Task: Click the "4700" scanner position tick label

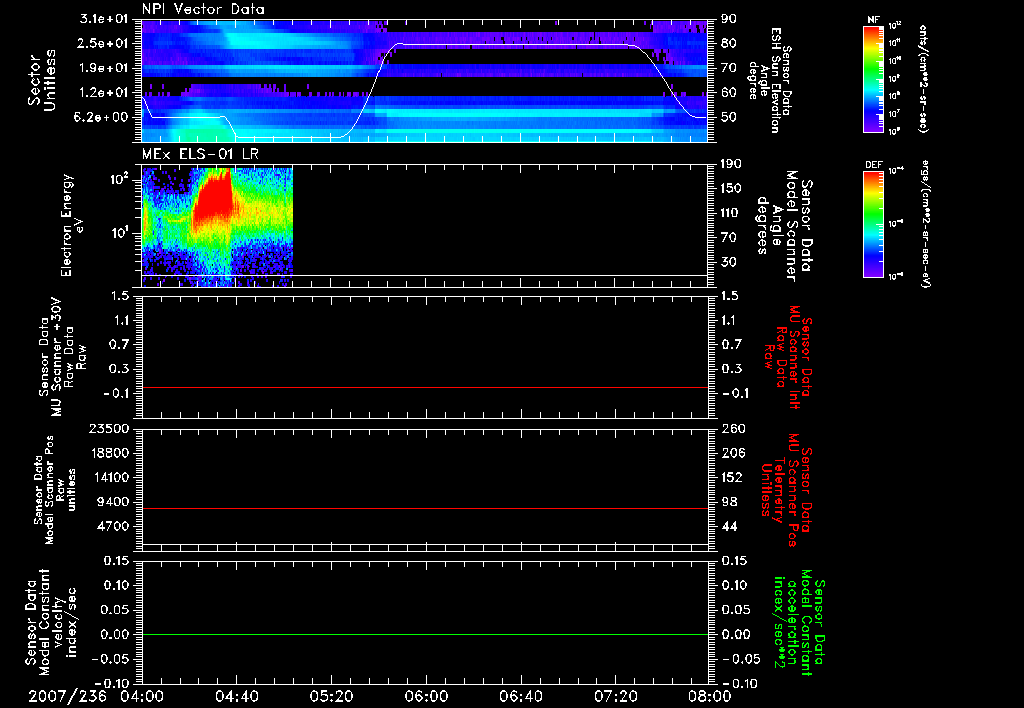Action: click(x=115, y=526)
